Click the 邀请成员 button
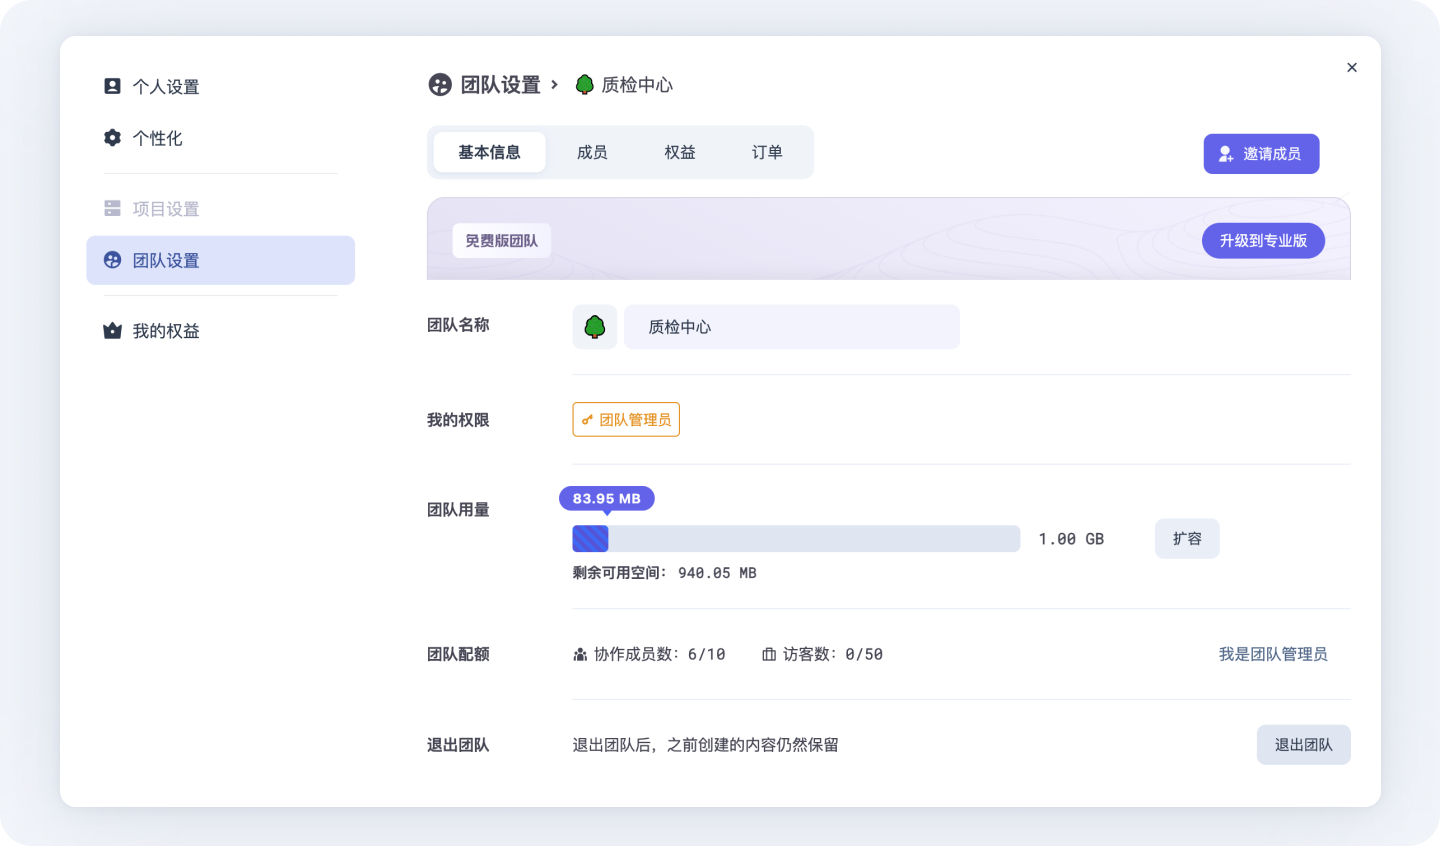 pyautogui.click(x=1261, y=154)
